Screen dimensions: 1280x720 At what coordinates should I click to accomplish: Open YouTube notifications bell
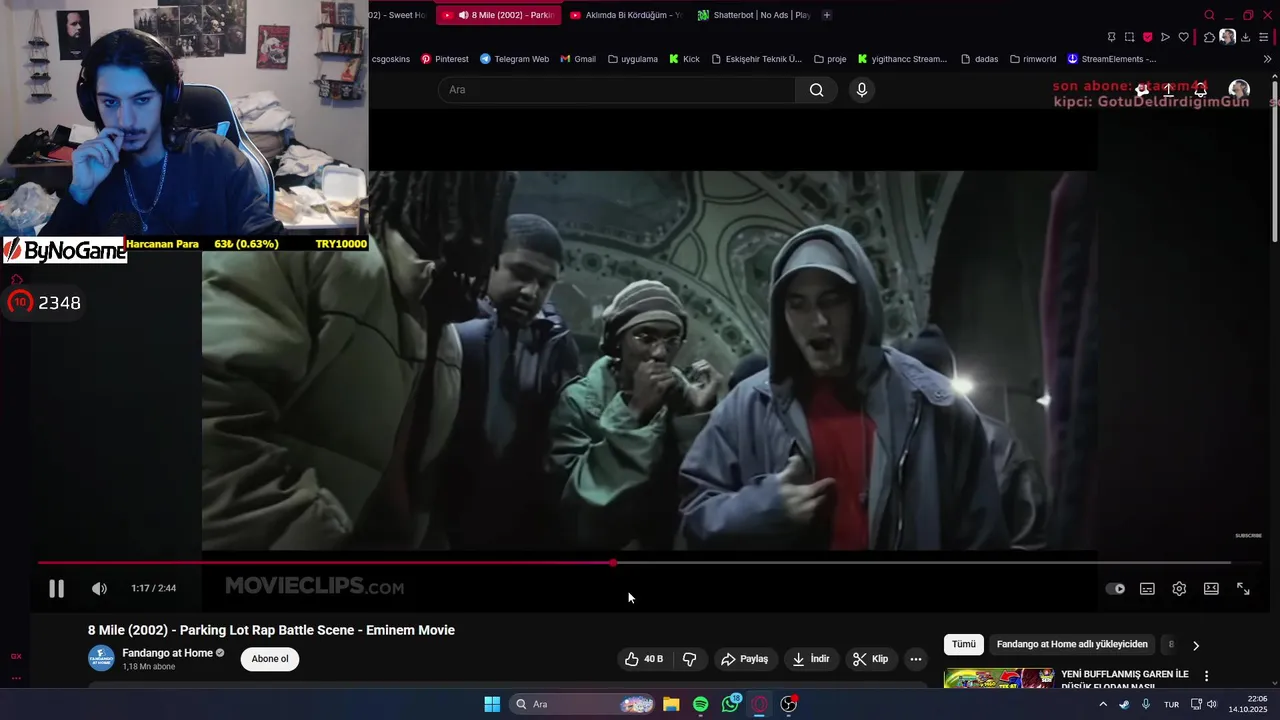[1200, 90]
